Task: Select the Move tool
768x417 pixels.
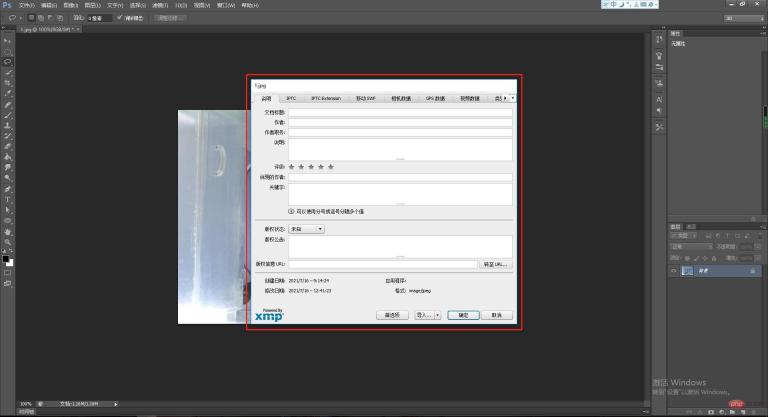Action: pyautogui.click(x=8, y=40)
